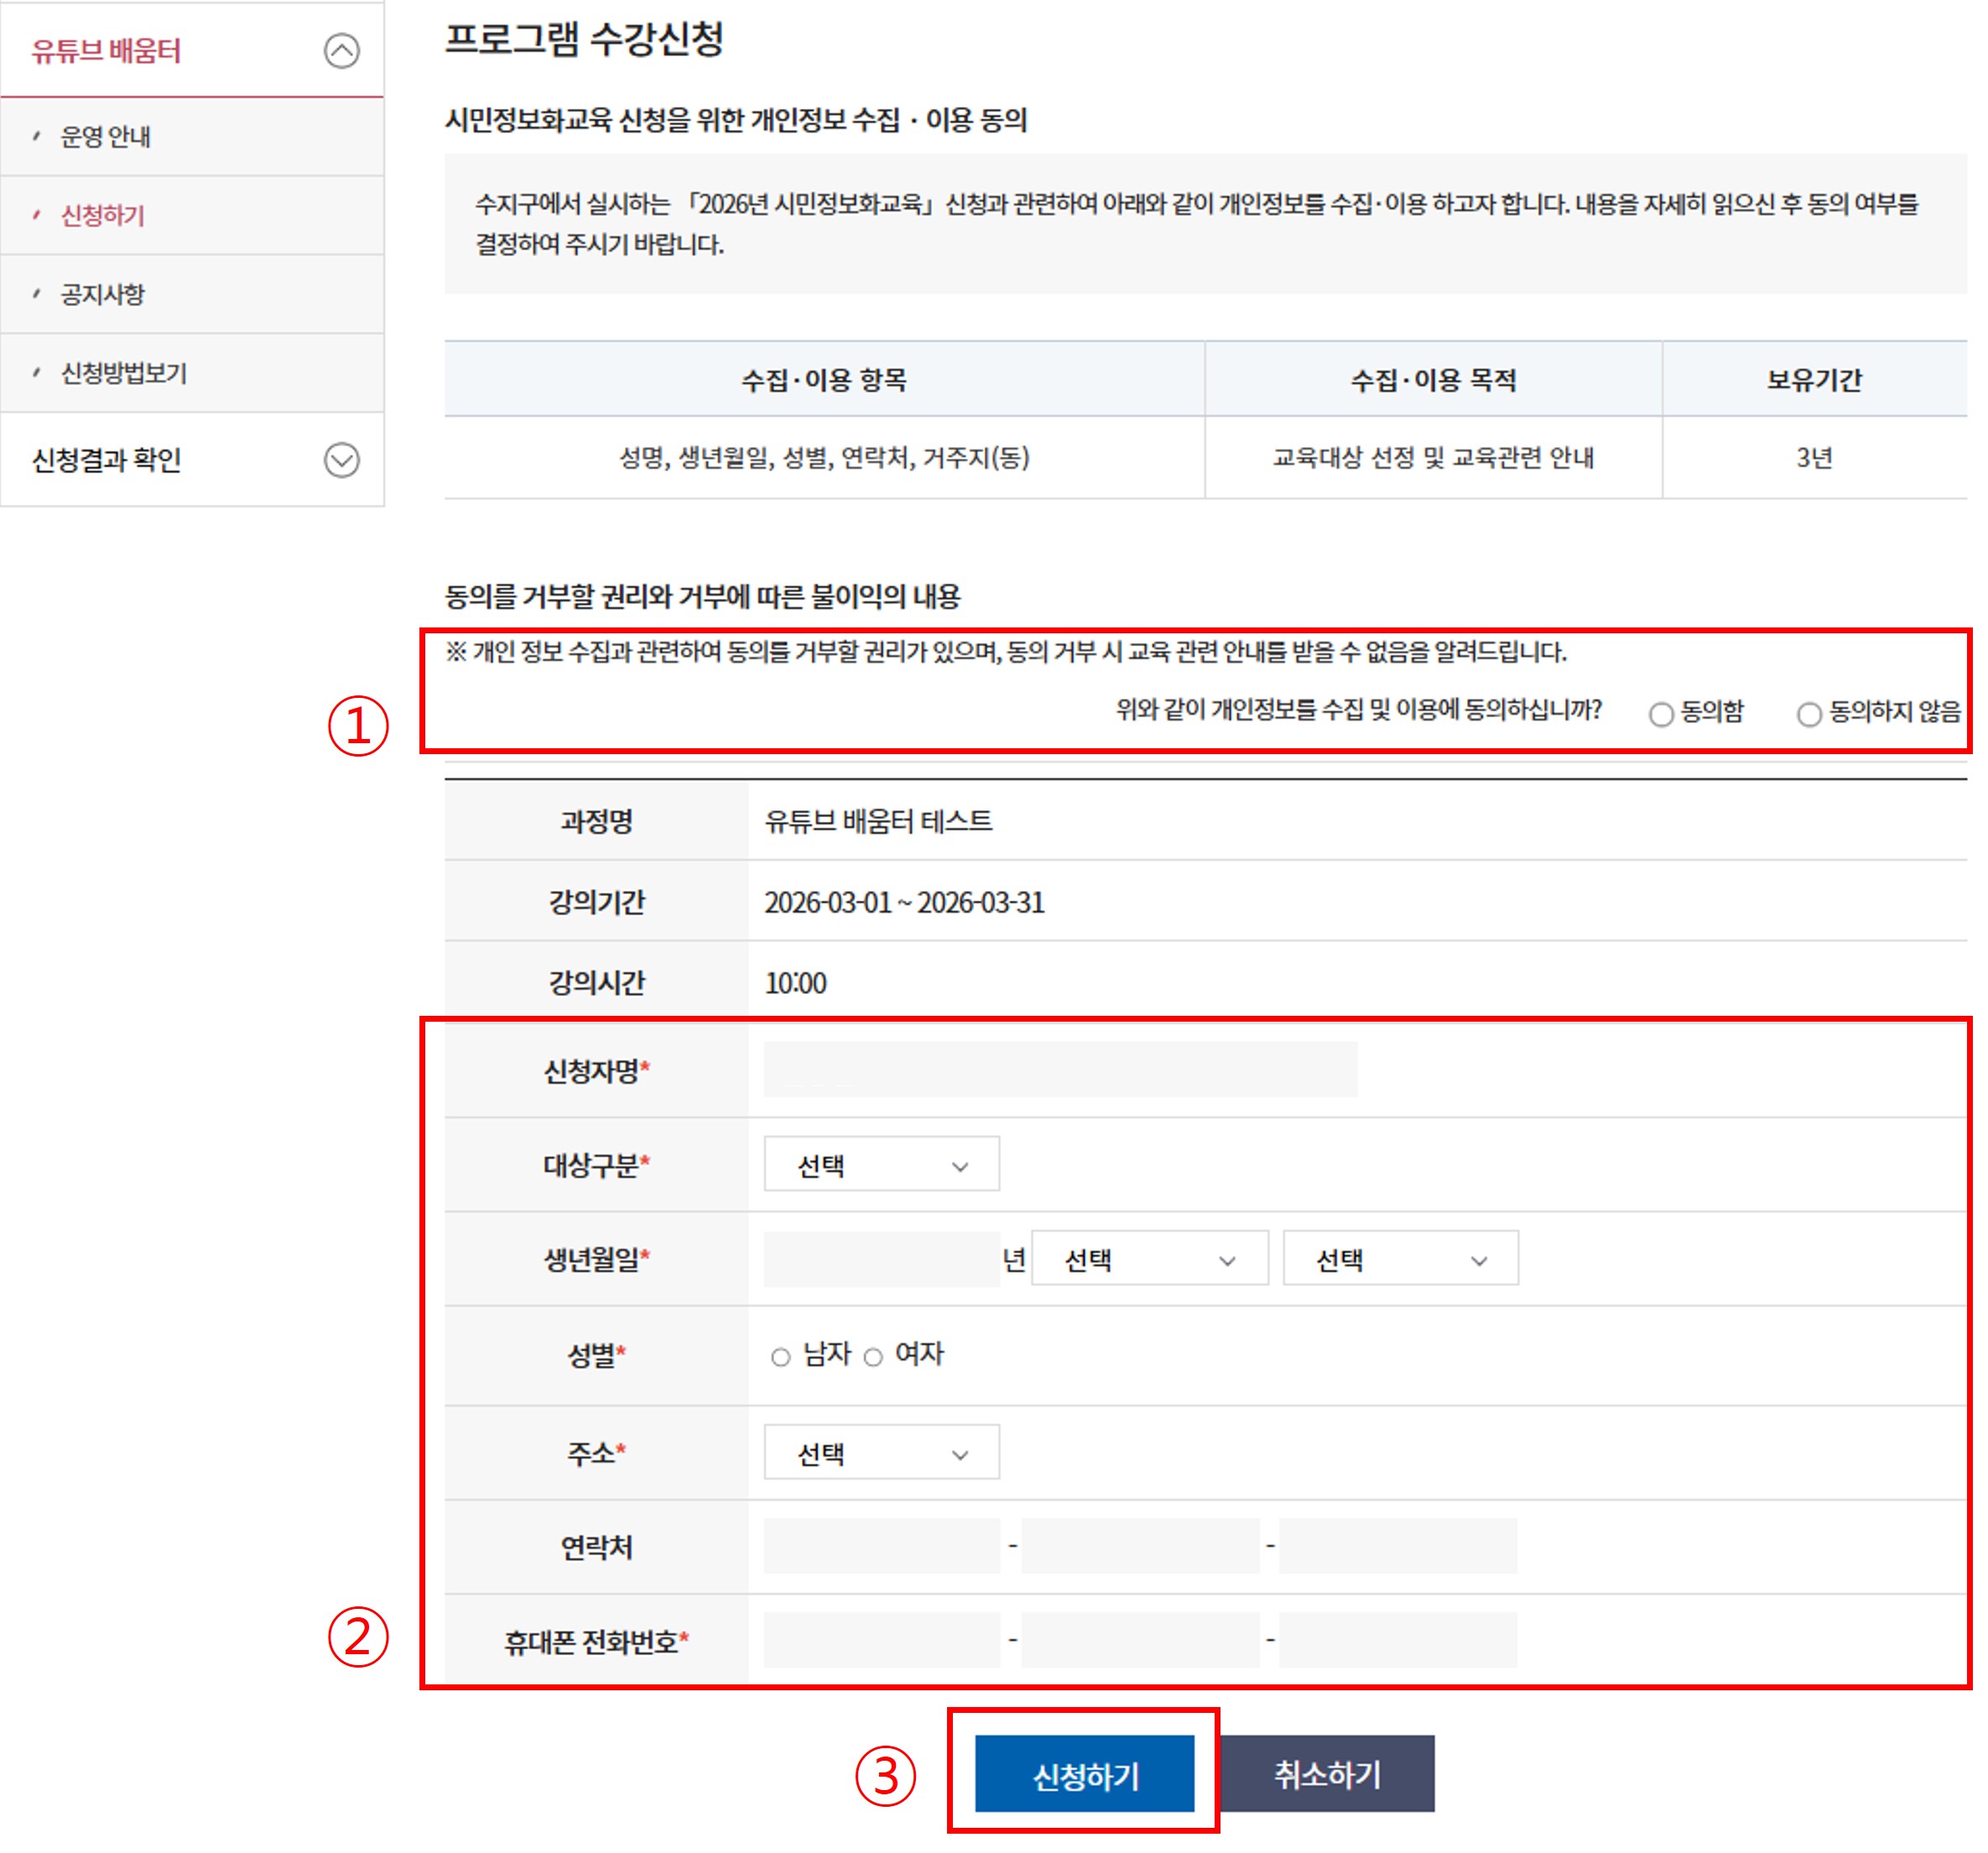Open the 운영 안내 menu item
Image resolution: width=1988 pixels, height=1853 pixels.
click(105, 136)
